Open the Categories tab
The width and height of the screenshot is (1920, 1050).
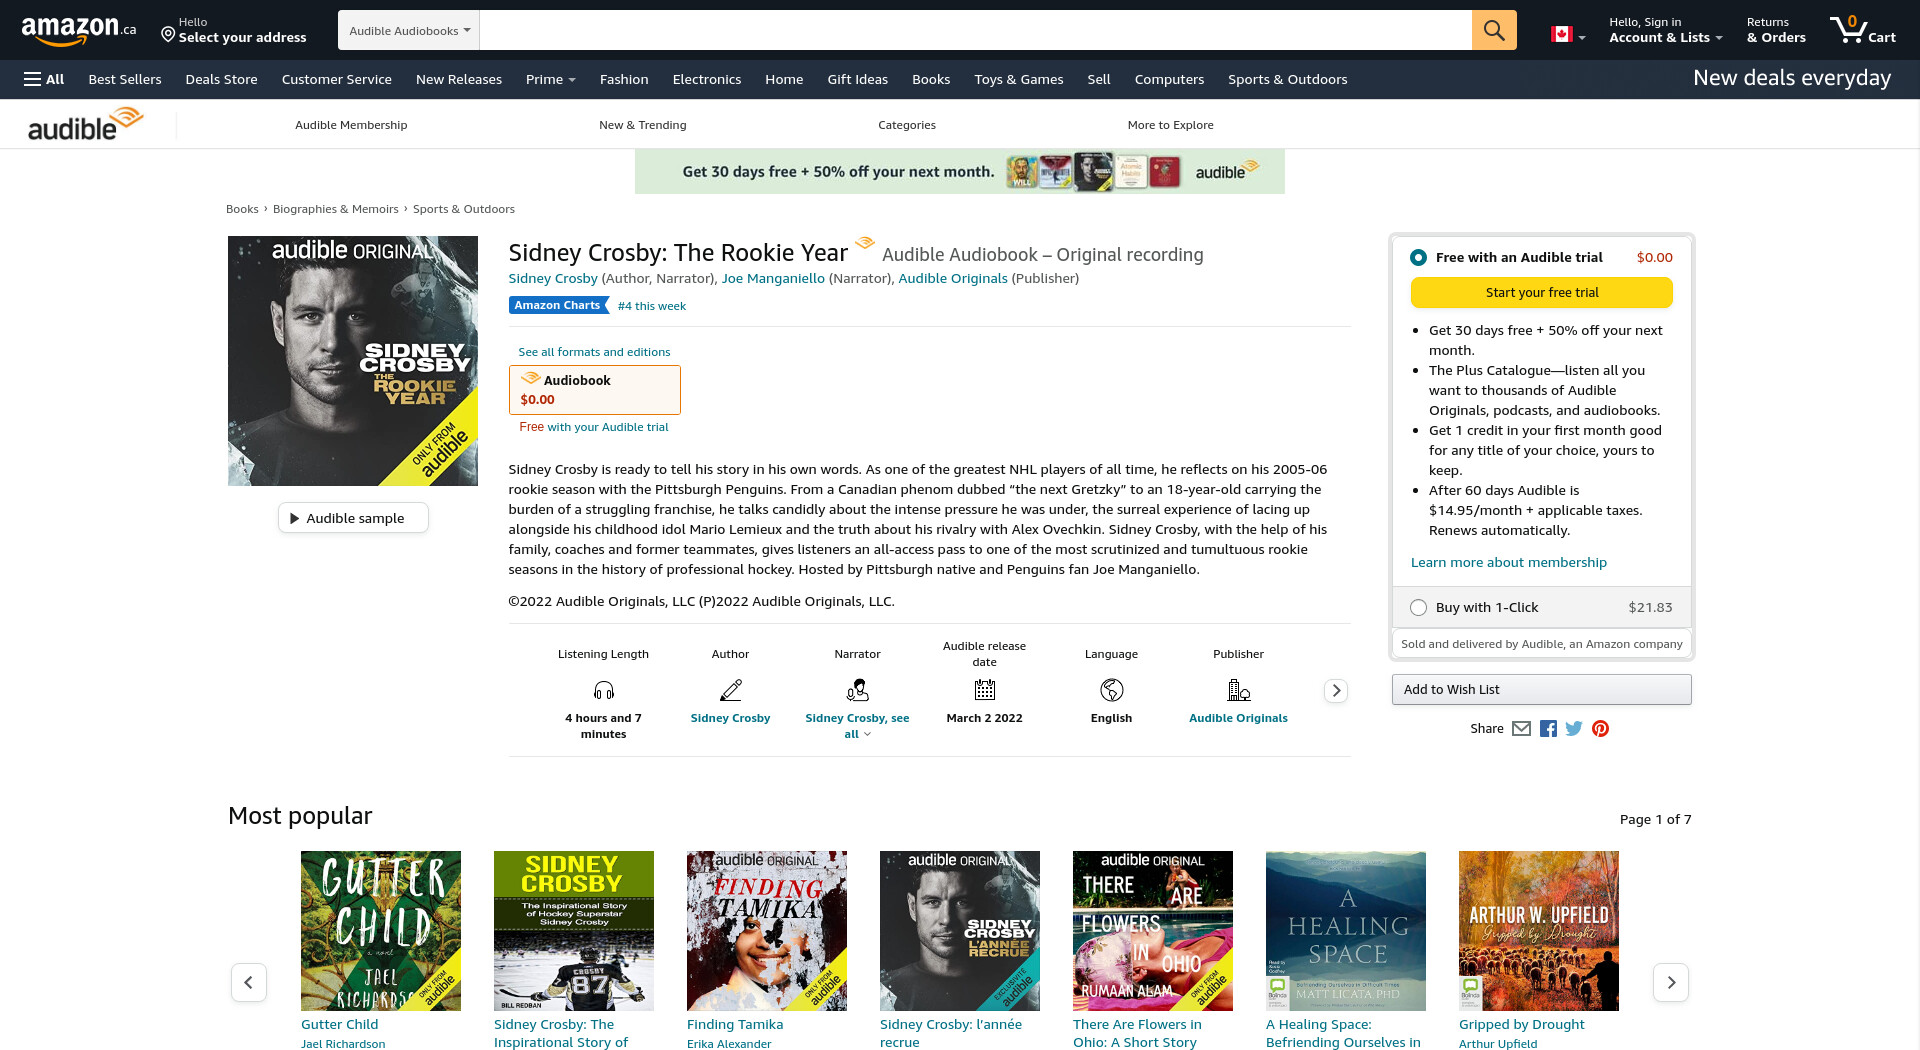point(906,125)
